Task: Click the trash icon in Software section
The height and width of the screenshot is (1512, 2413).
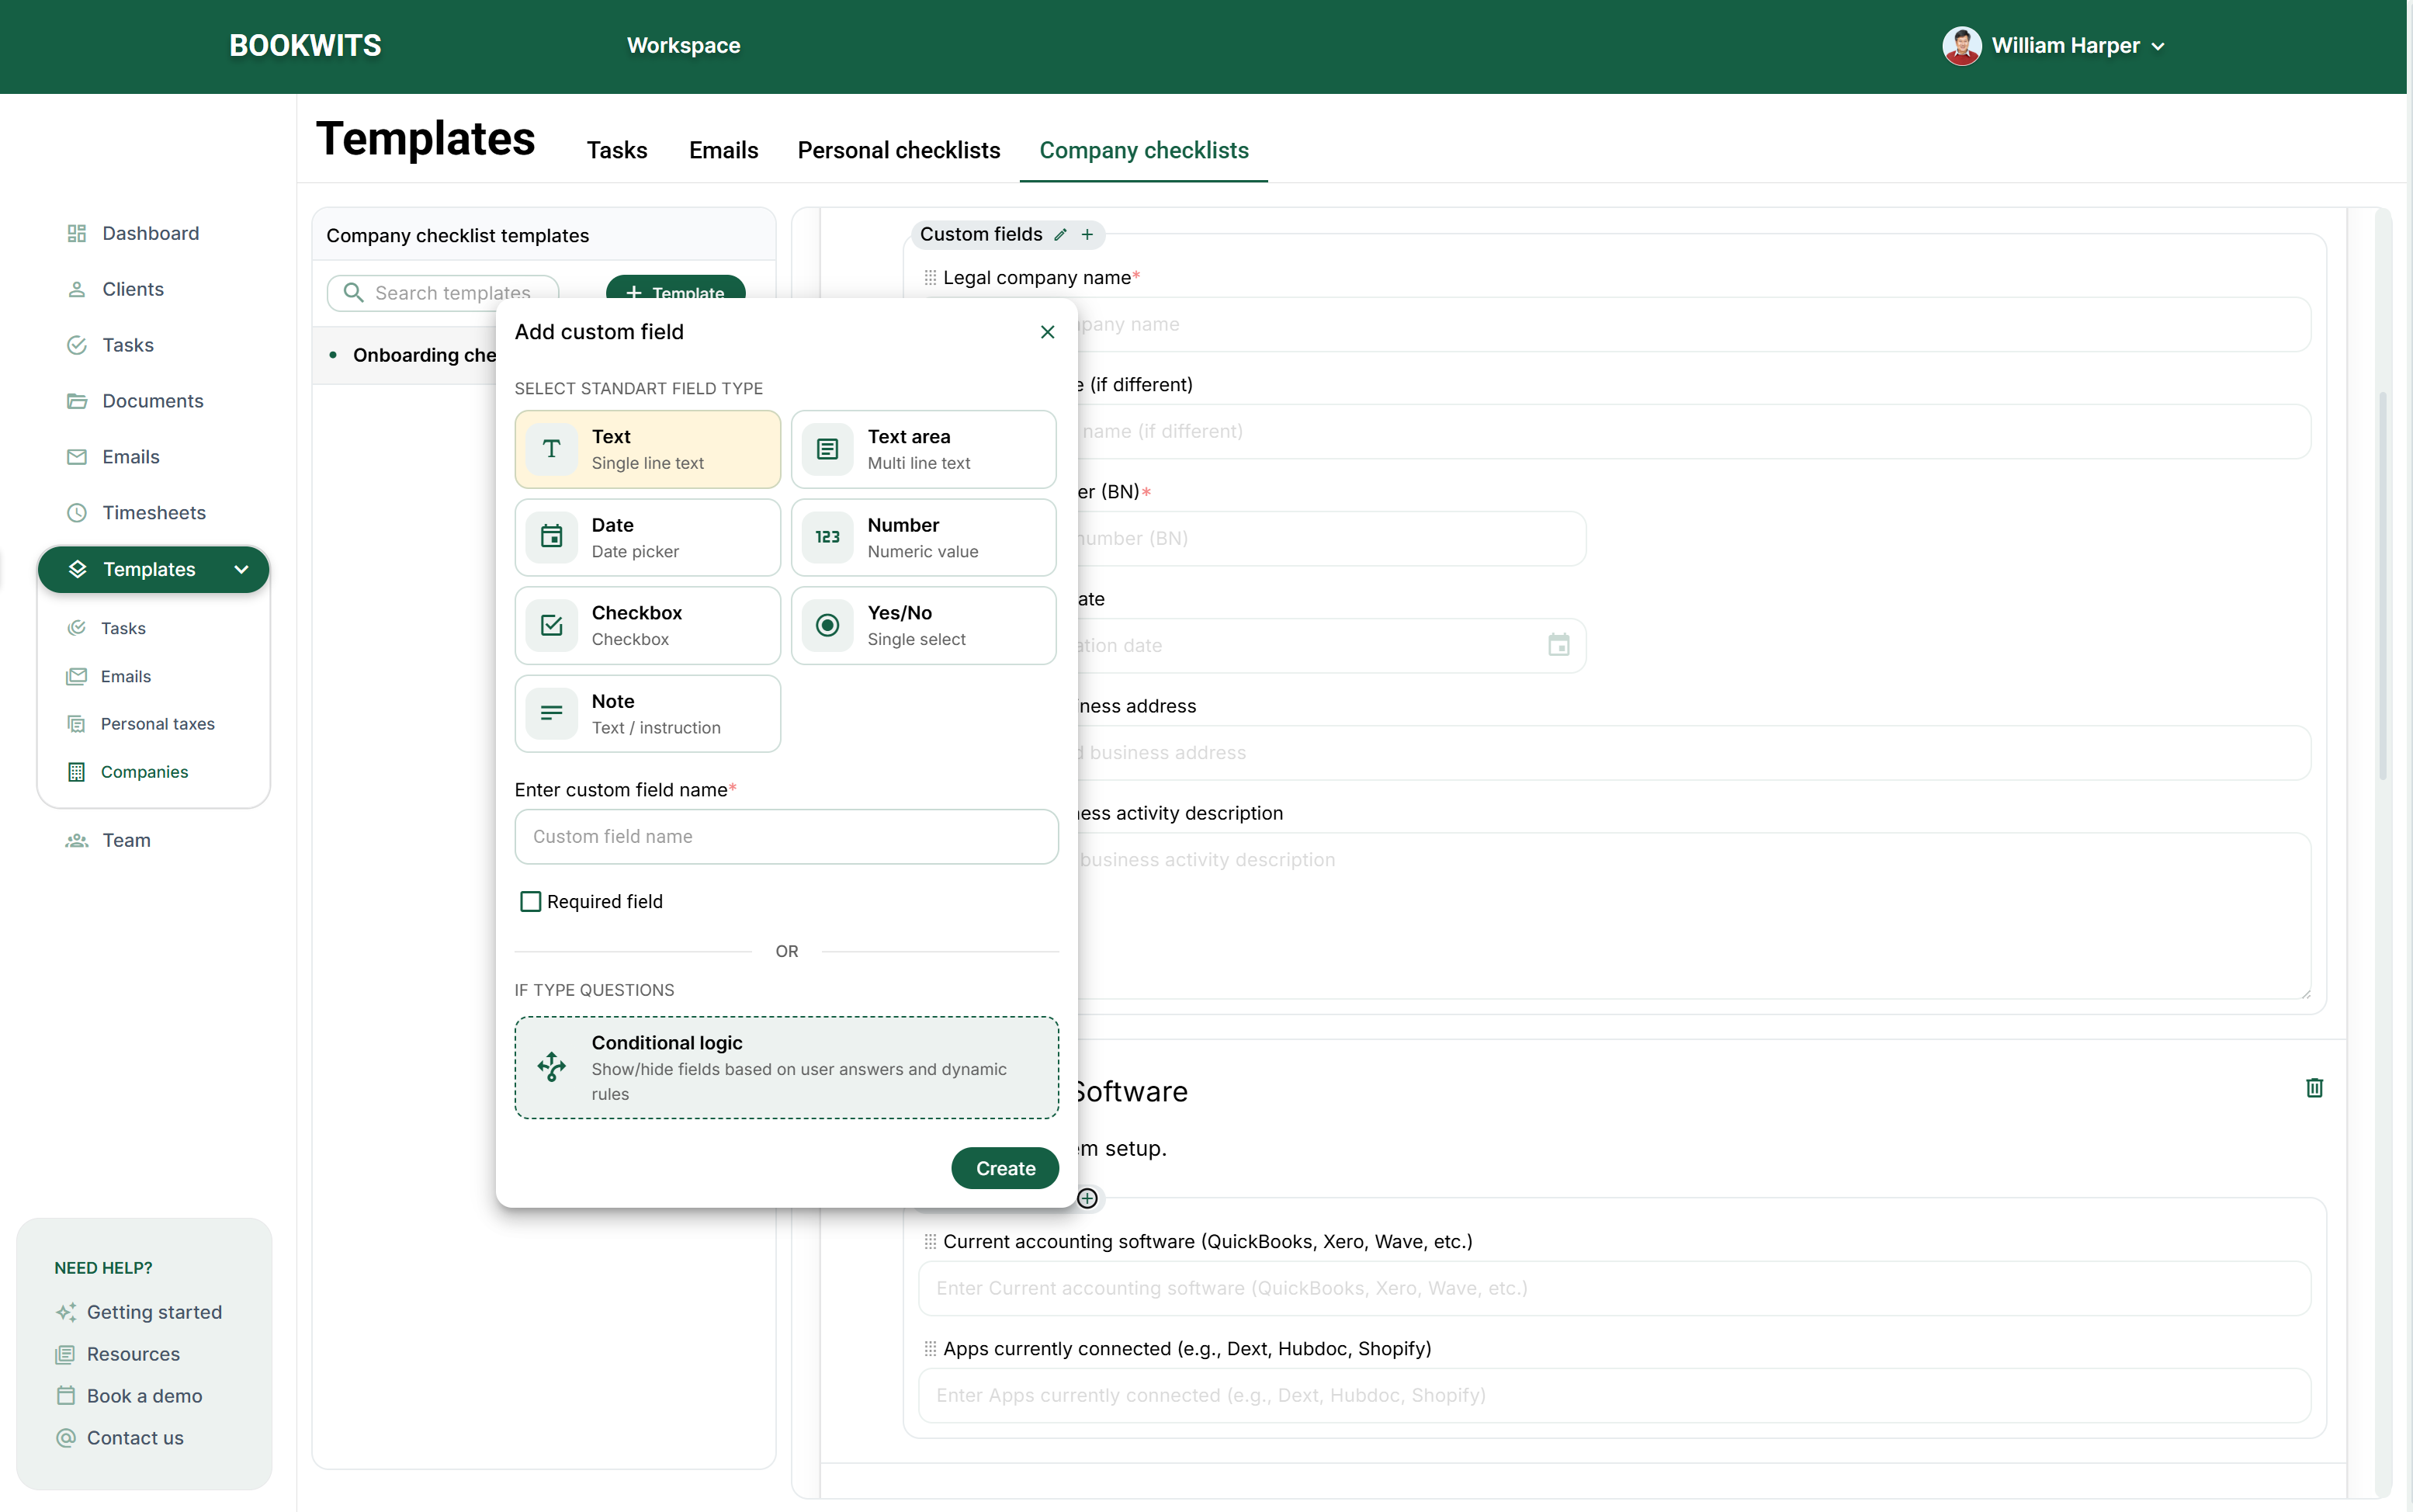Action: [x=2314, y=1087]
